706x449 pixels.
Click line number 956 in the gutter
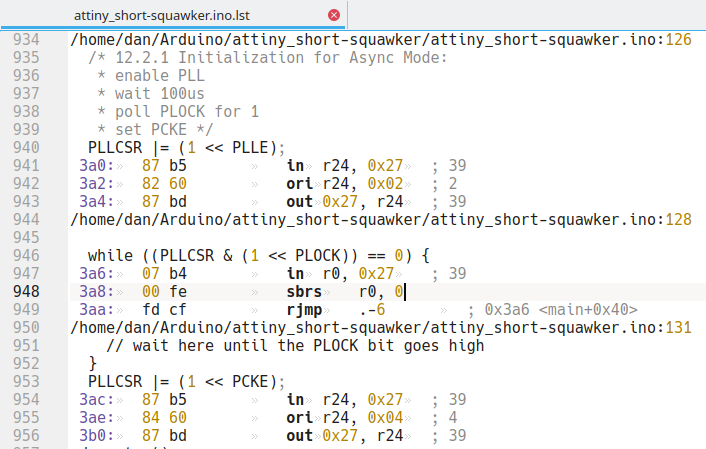[x=24, y=436]
